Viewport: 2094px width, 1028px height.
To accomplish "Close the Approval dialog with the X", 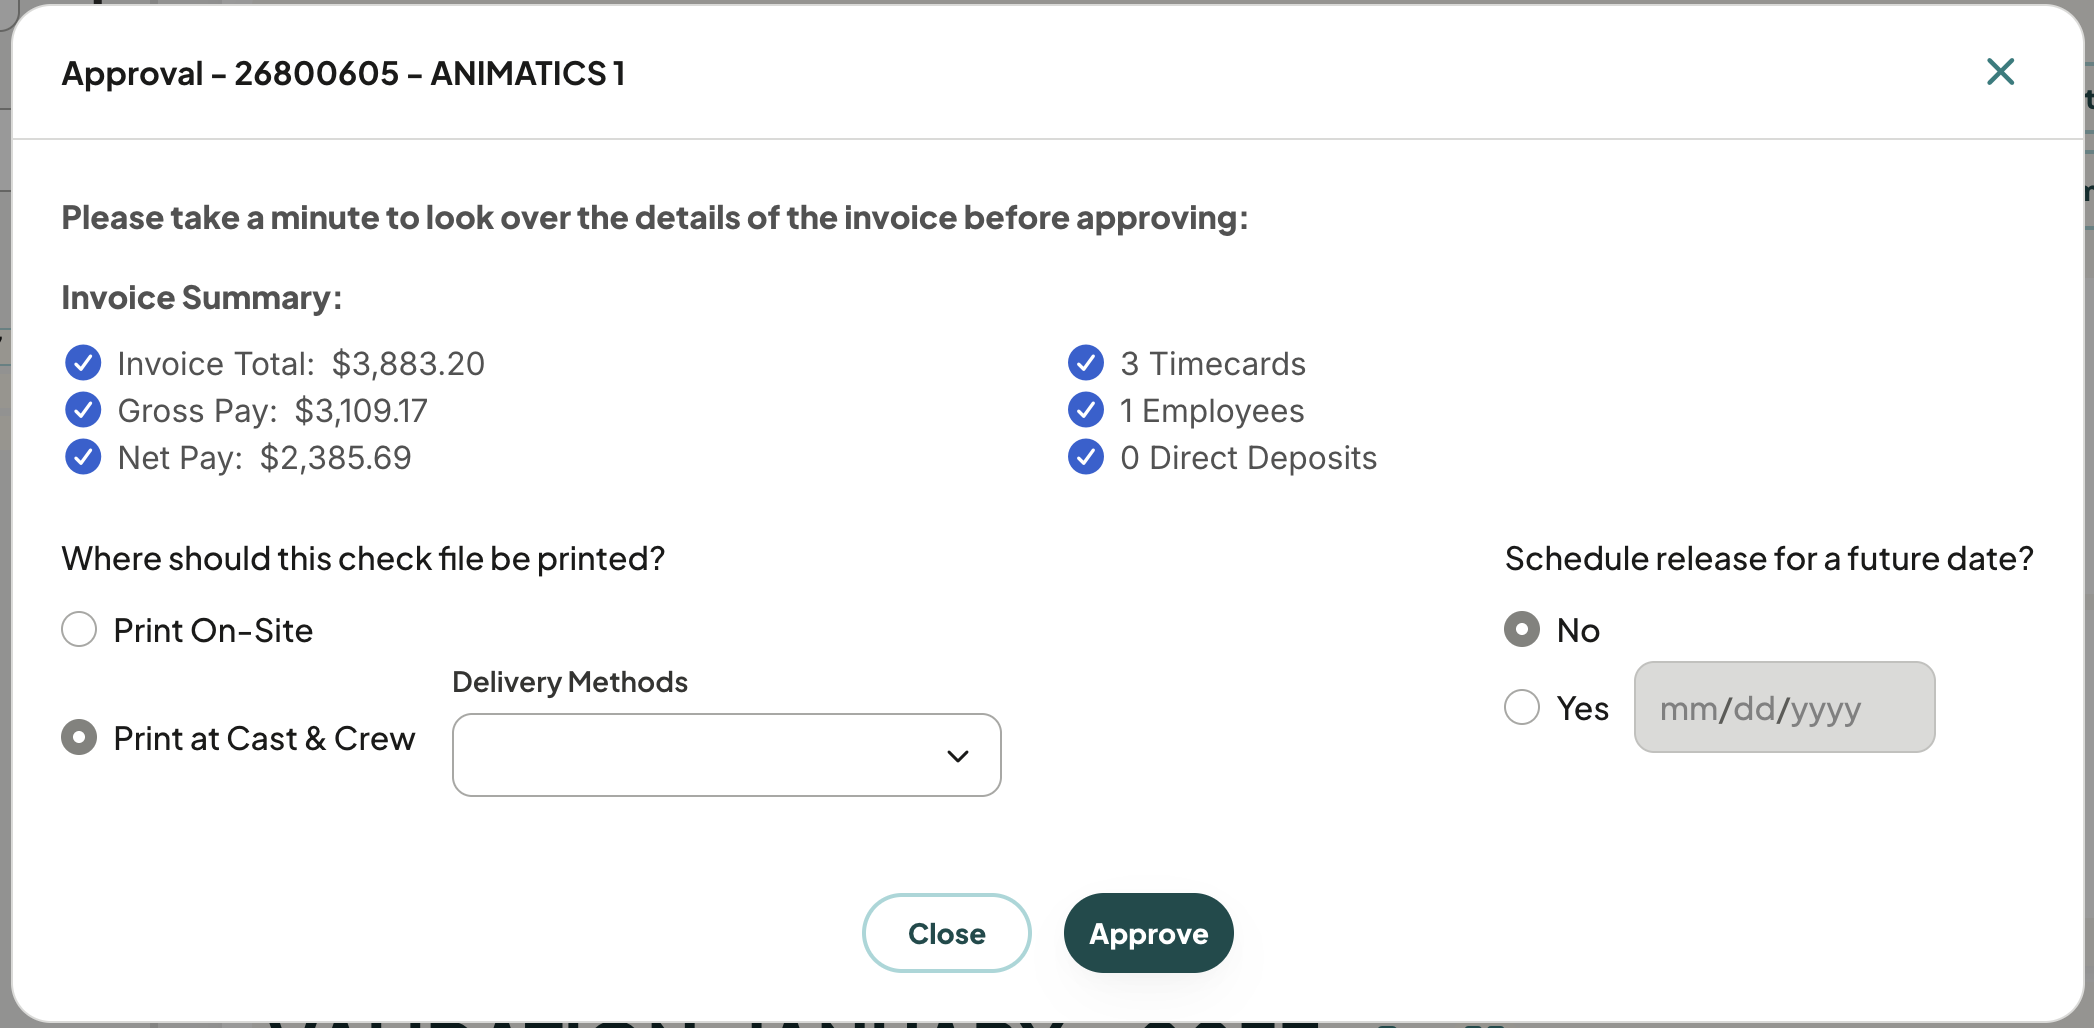I will click(2000, 72).
